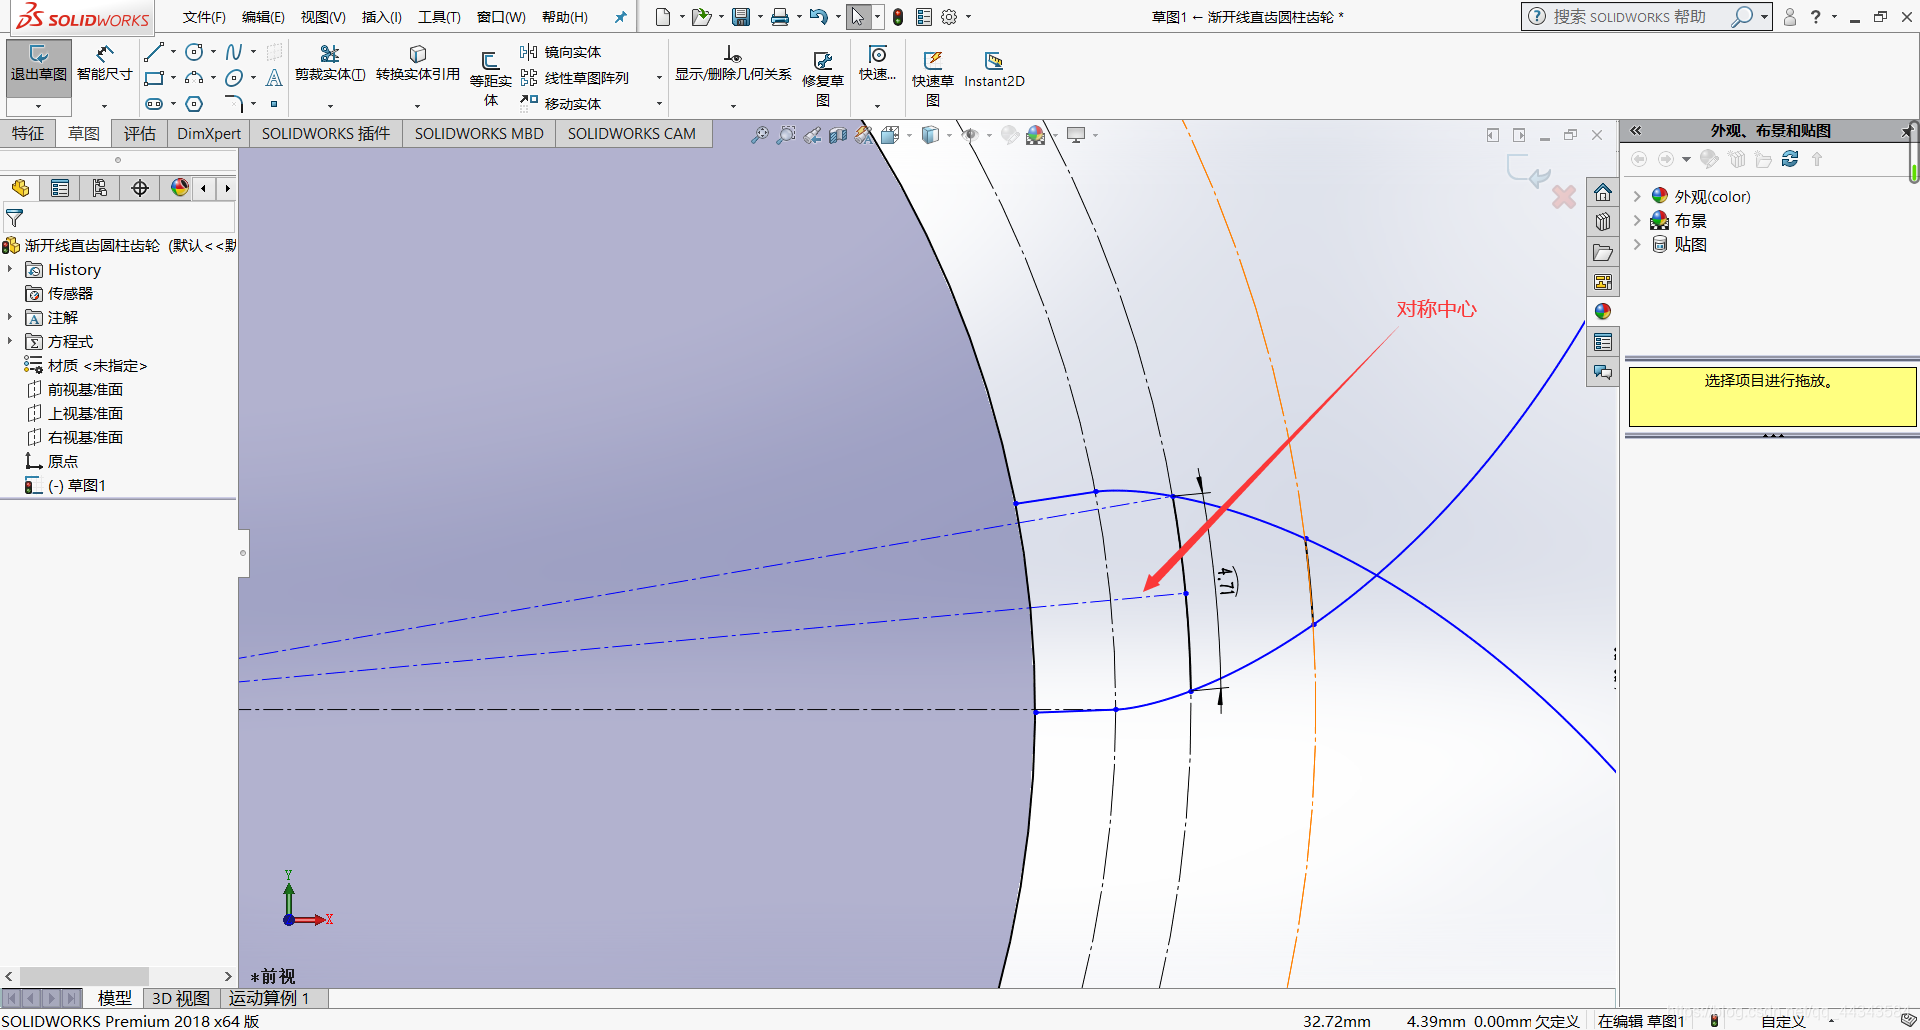Click the 移动实体 move entities tool
1920x1030 pixels.
pyautogui.click(x=560, y=104)
